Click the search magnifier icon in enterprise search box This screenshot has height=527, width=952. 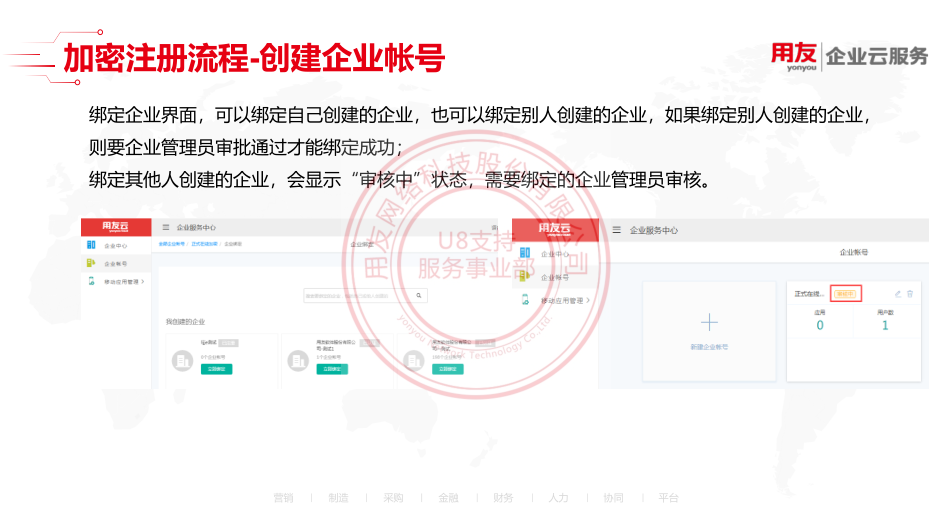[x=418, y=296]
